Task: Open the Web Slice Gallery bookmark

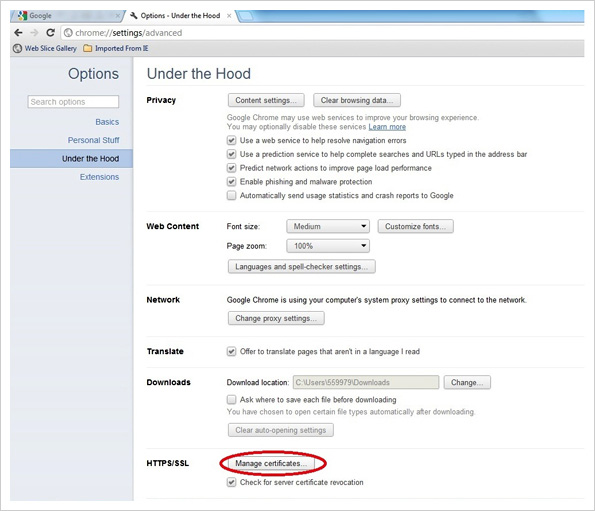Action: pyautogui.click(x=45, y=49)
